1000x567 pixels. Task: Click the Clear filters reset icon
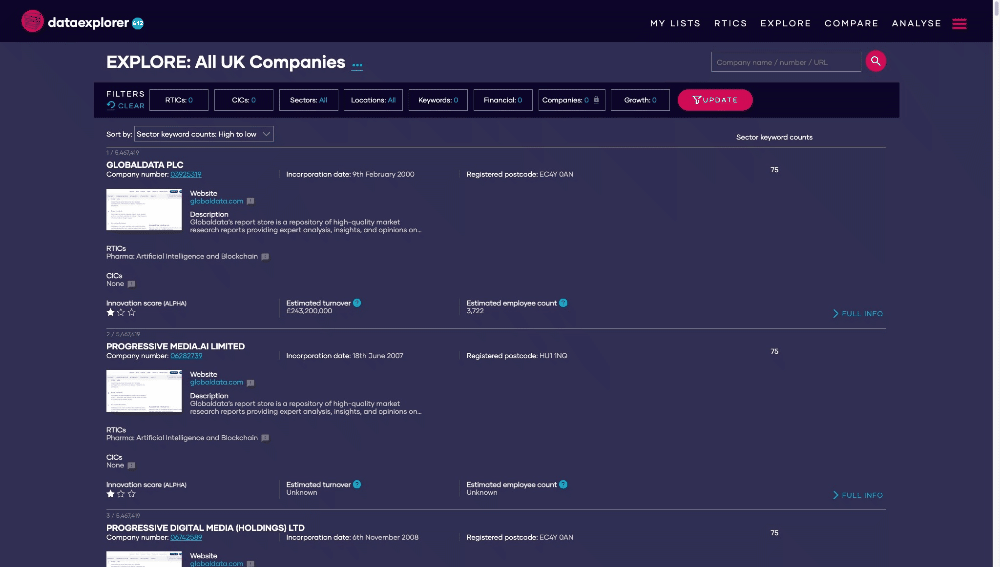[x=111, y=106]
